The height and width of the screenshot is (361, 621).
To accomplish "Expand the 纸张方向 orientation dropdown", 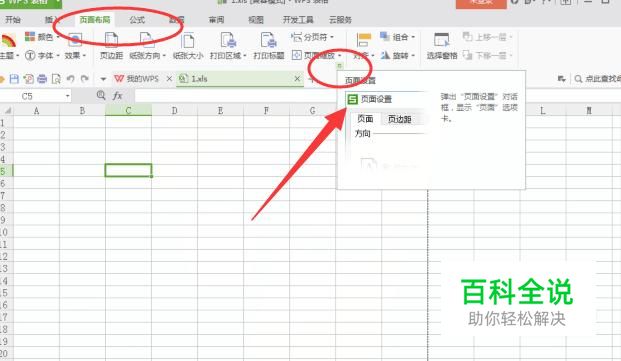I will [164, 56].
